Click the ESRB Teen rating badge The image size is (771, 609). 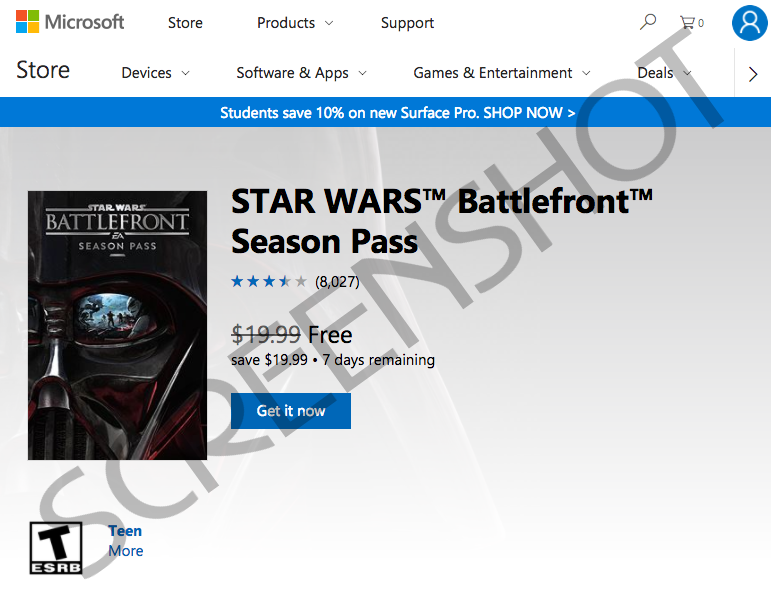click(56, 548)
